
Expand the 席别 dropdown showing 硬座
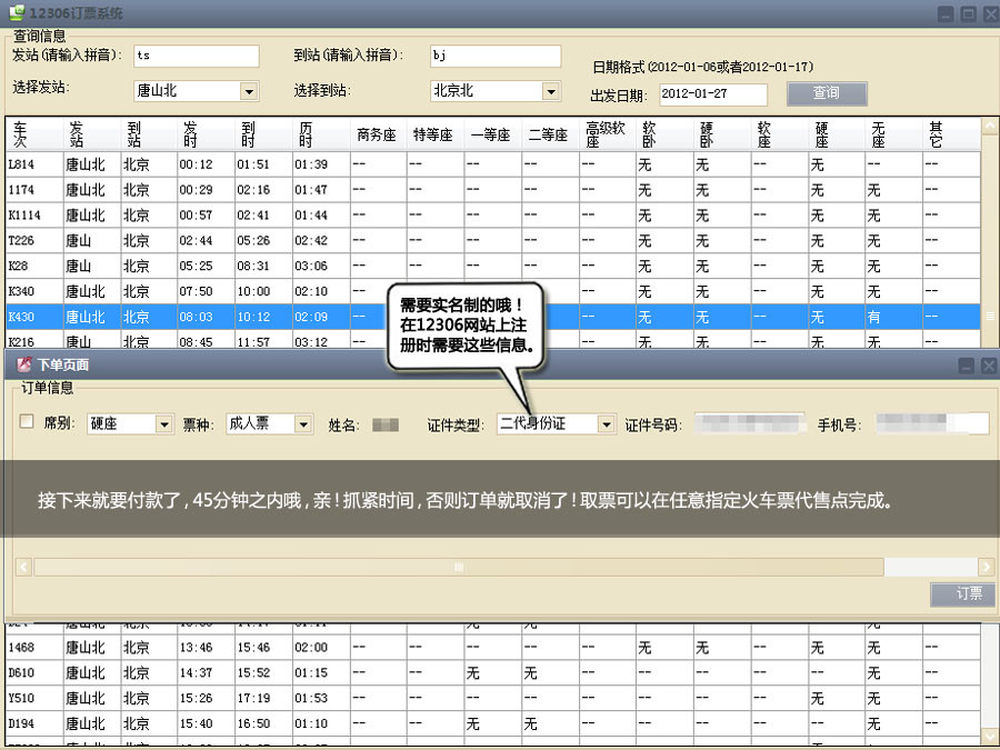[x=164, y=424]
